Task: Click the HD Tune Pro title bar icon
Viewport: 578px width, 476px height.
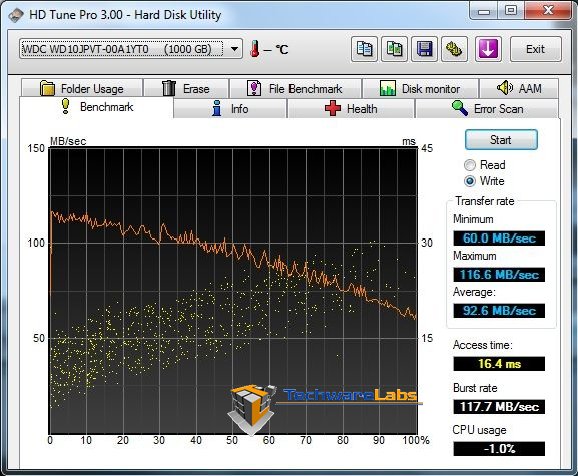Action: pyautogui.click(x=16, y=15)
